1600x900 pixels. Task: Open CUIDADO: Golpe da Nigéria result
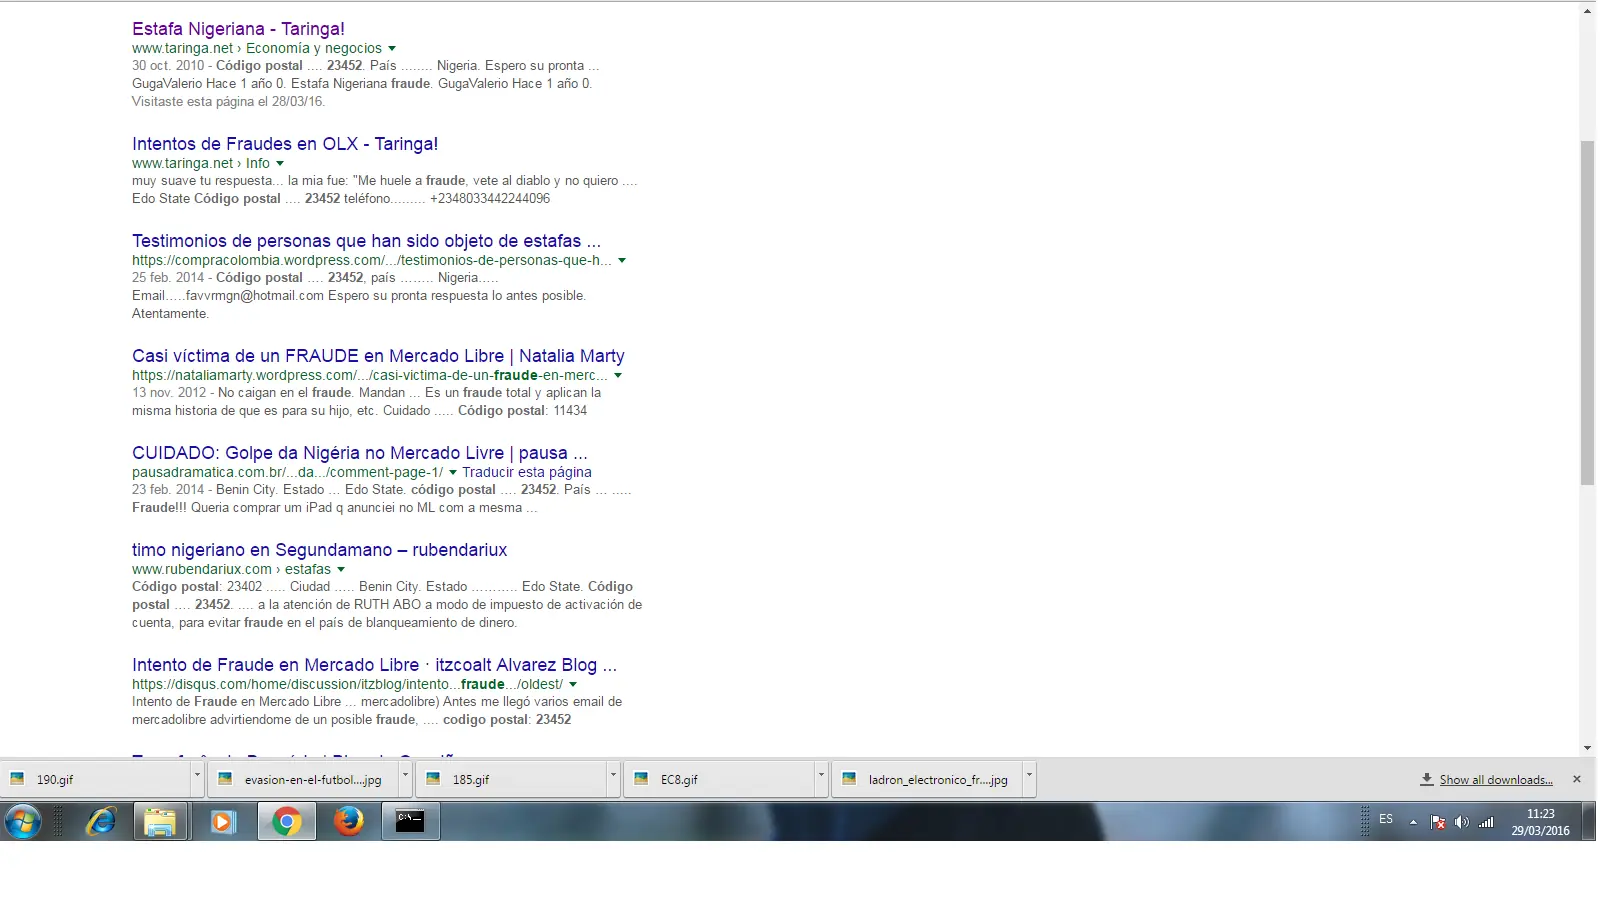(x=359, y=453)
